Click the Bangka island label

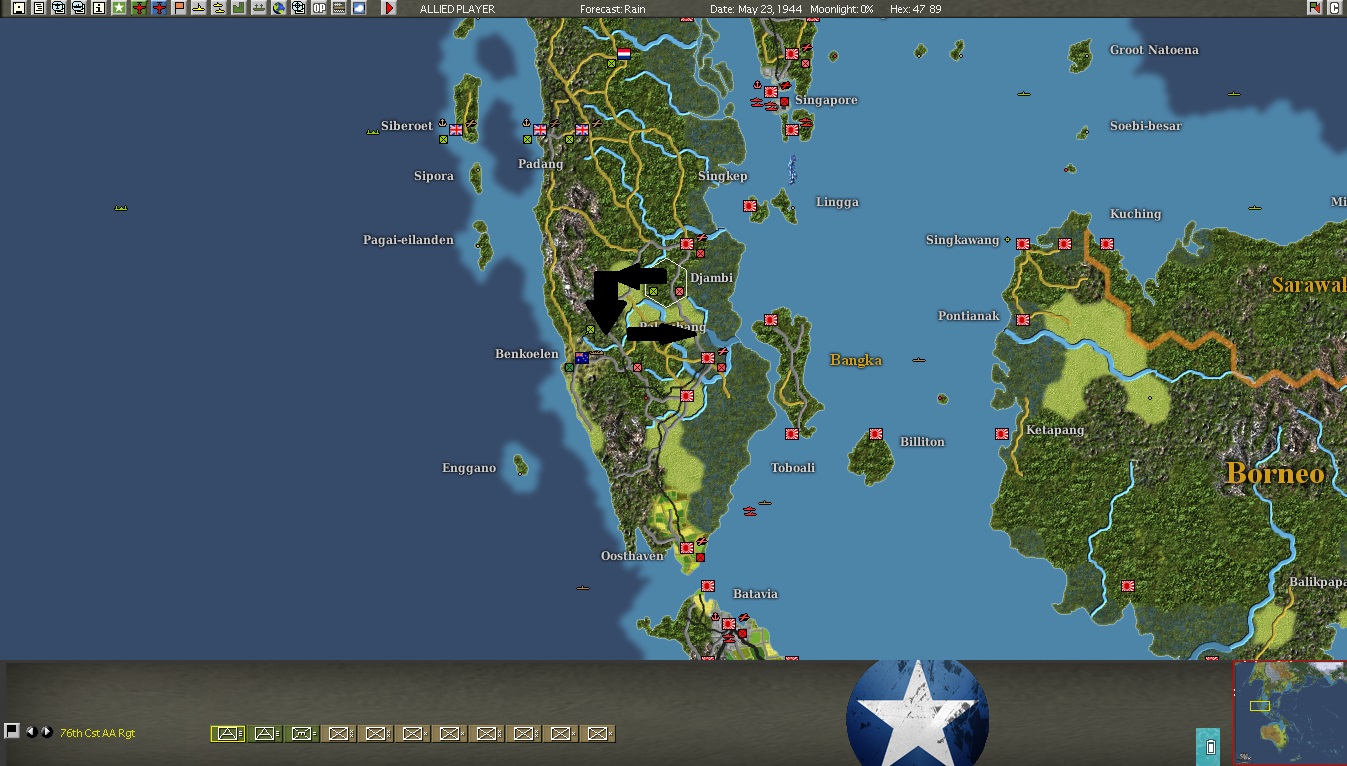click(x=856, y=360)
